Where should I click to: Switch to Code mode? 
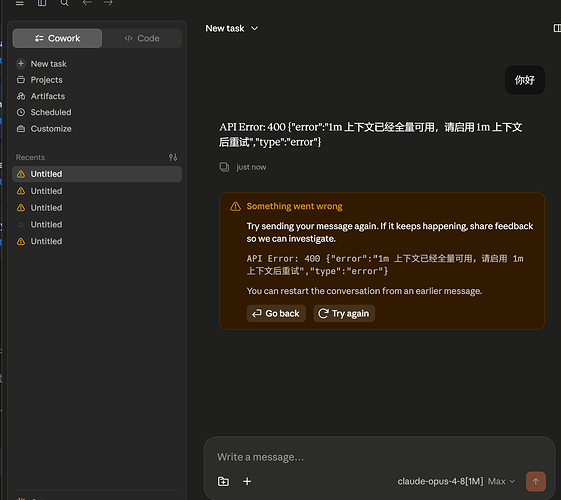(142, 38)
